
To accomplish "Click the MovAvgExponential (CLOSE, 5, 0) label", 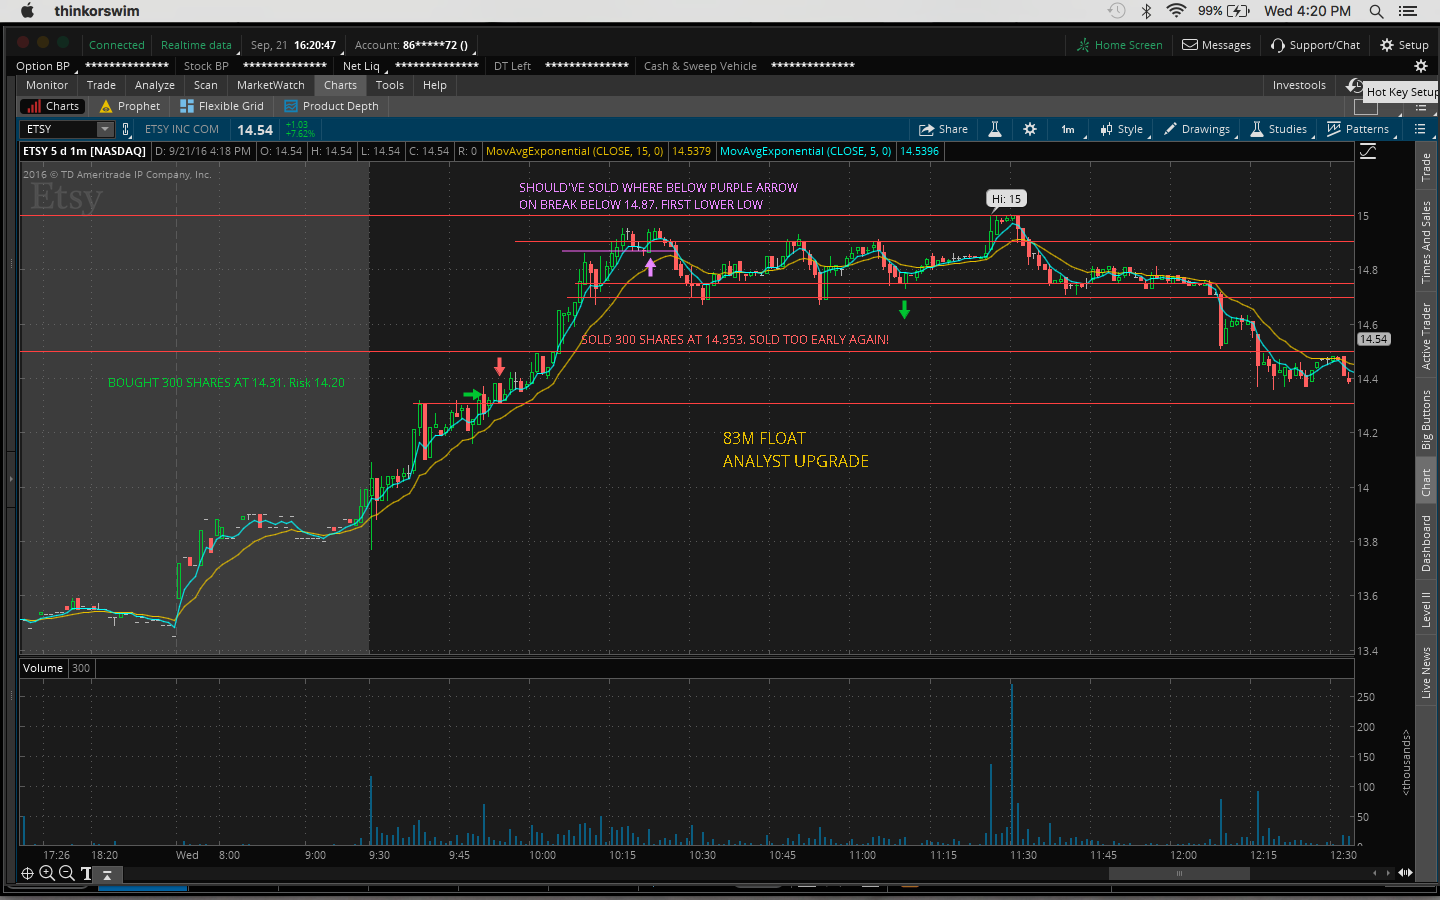I will [805, 151].
